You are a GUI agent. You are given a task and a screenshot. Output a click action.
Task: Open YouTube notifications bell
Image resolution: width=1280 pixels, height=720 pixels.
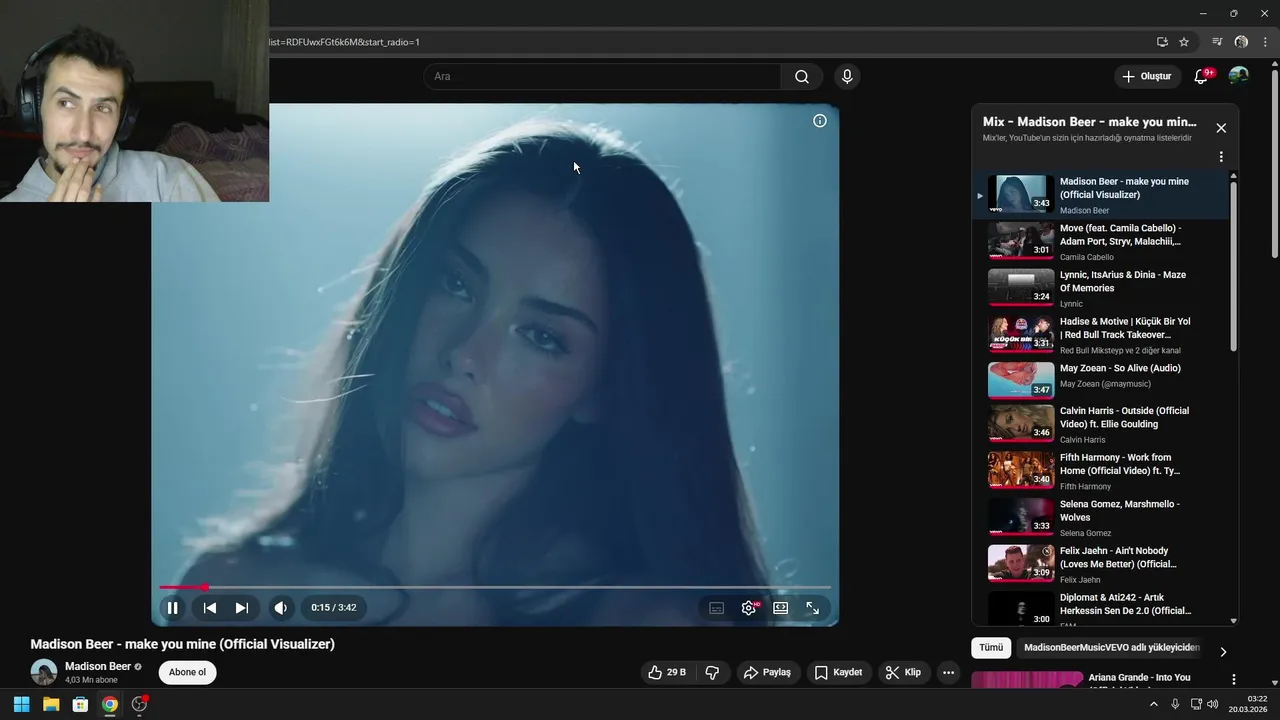click(x=1202, y=77)
